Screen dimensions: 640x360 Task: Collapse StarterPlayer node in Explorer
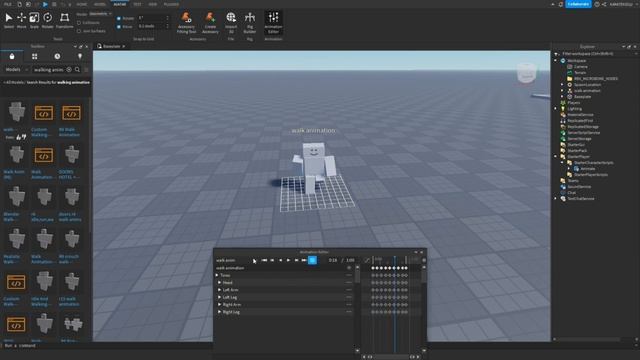pyautogui.click(x=556, y=156)
